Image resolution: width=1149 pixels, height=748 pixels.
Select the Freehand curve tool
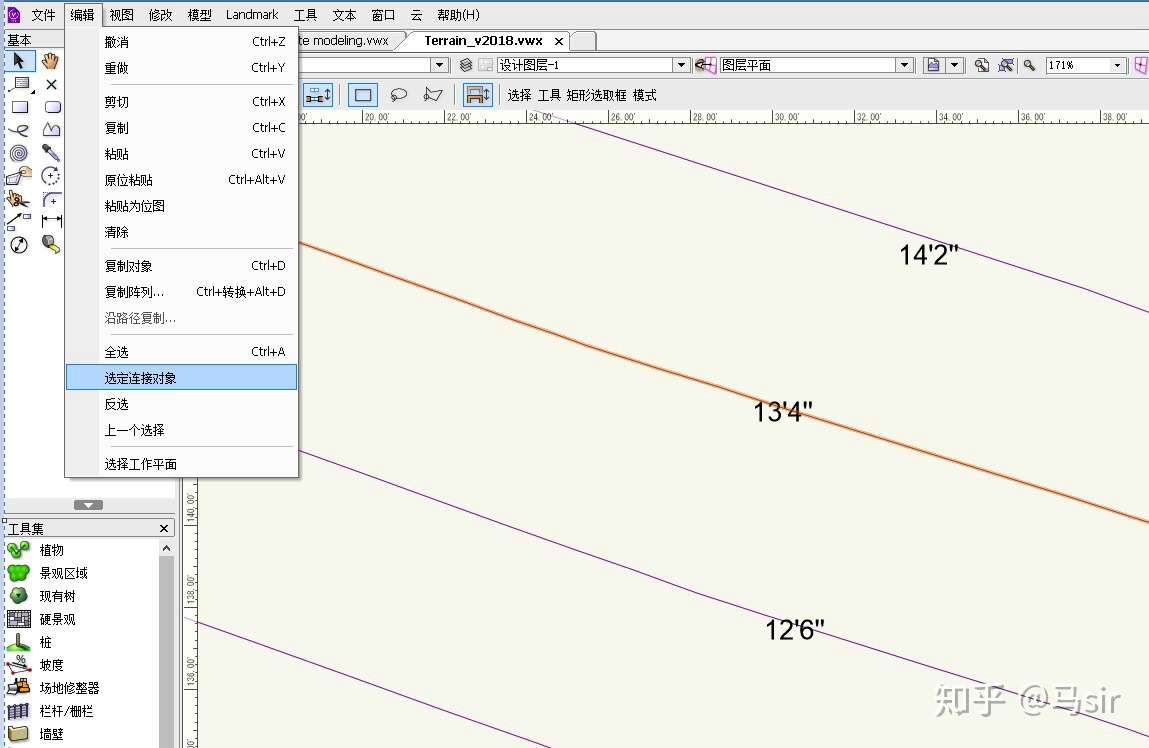pos(19,130)
